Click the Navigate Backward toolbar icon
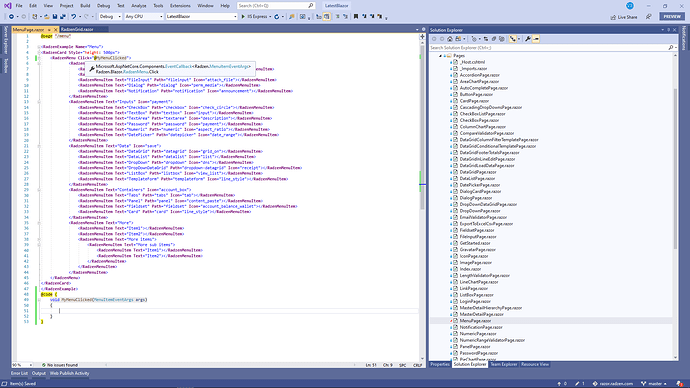 11,17
